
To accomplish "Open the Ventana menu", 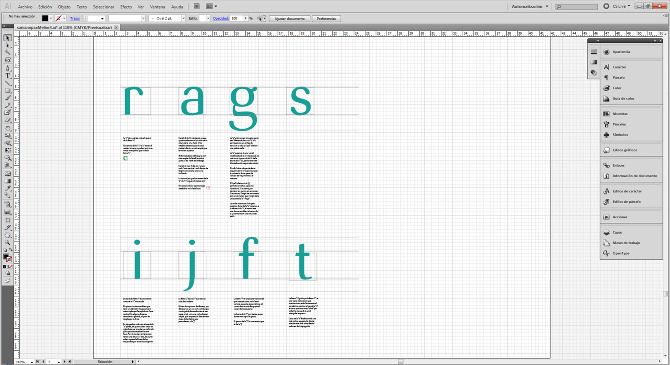I will click(157, 7).
